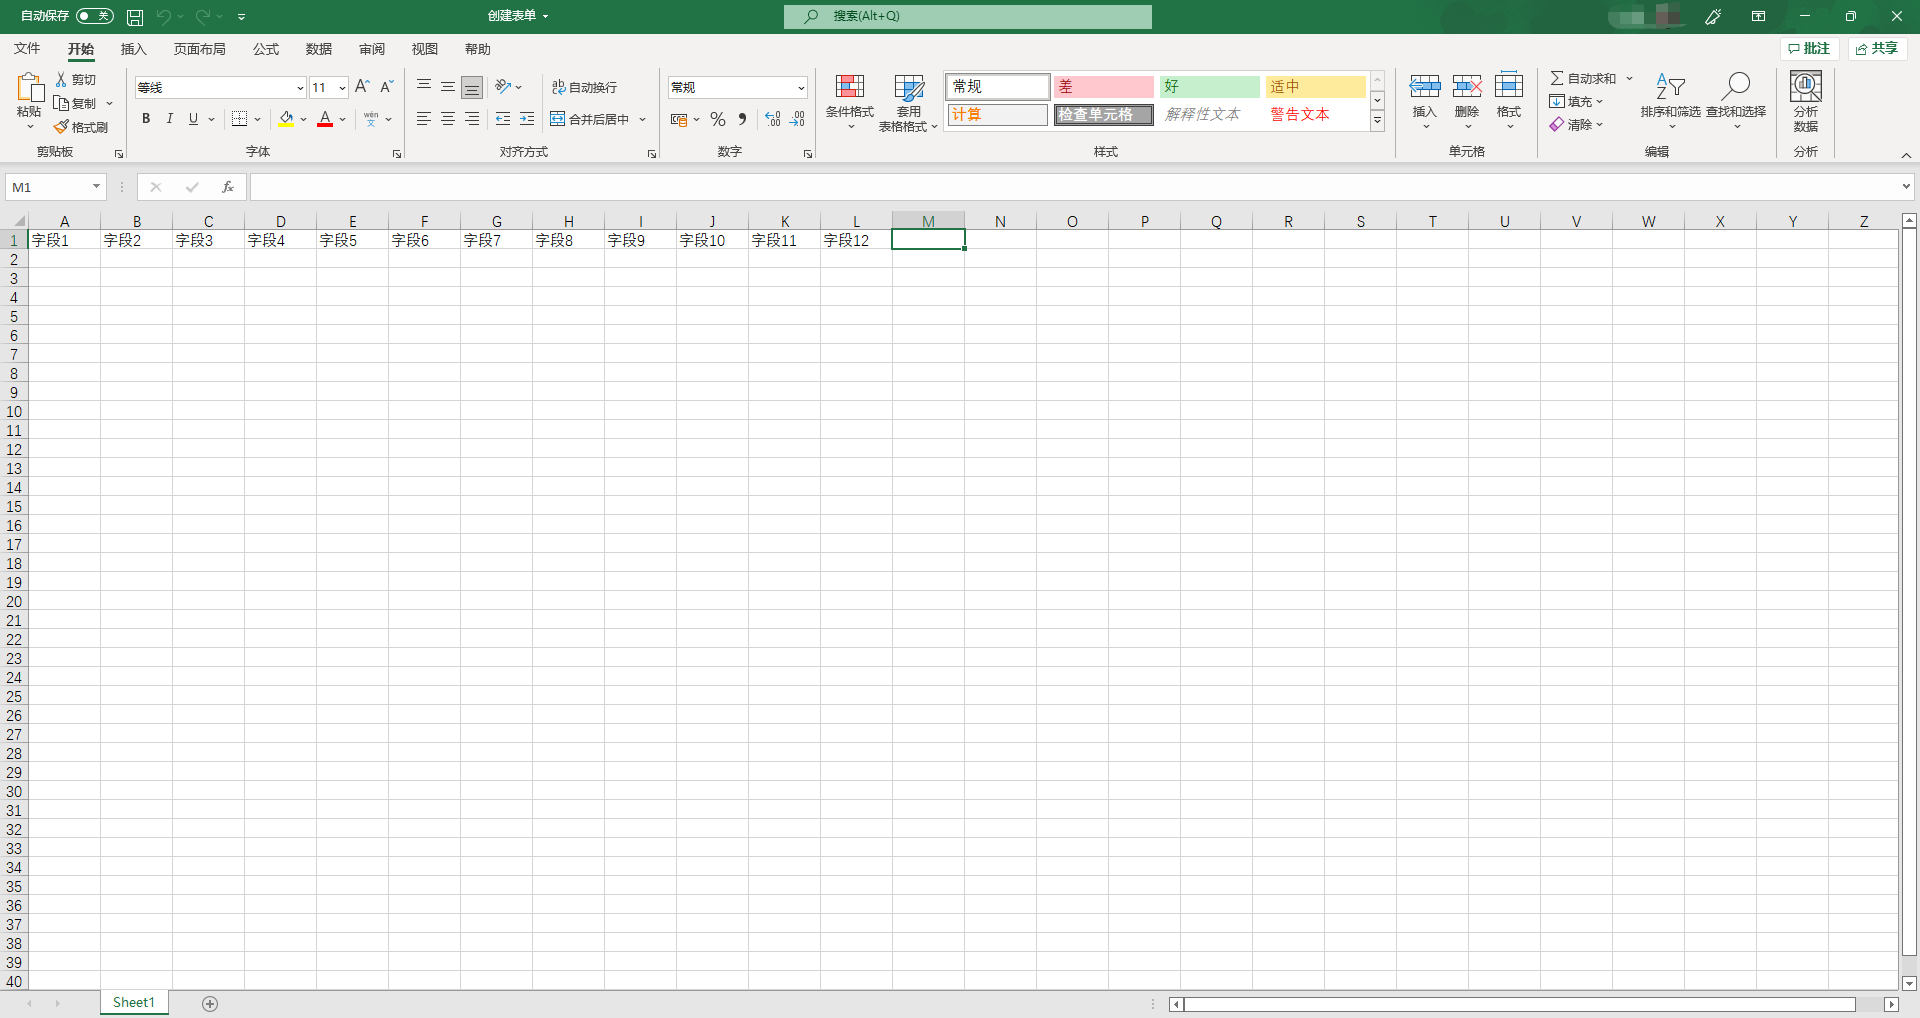
Task: Open the font size dropdown
Action: click(x=342, y=88)
